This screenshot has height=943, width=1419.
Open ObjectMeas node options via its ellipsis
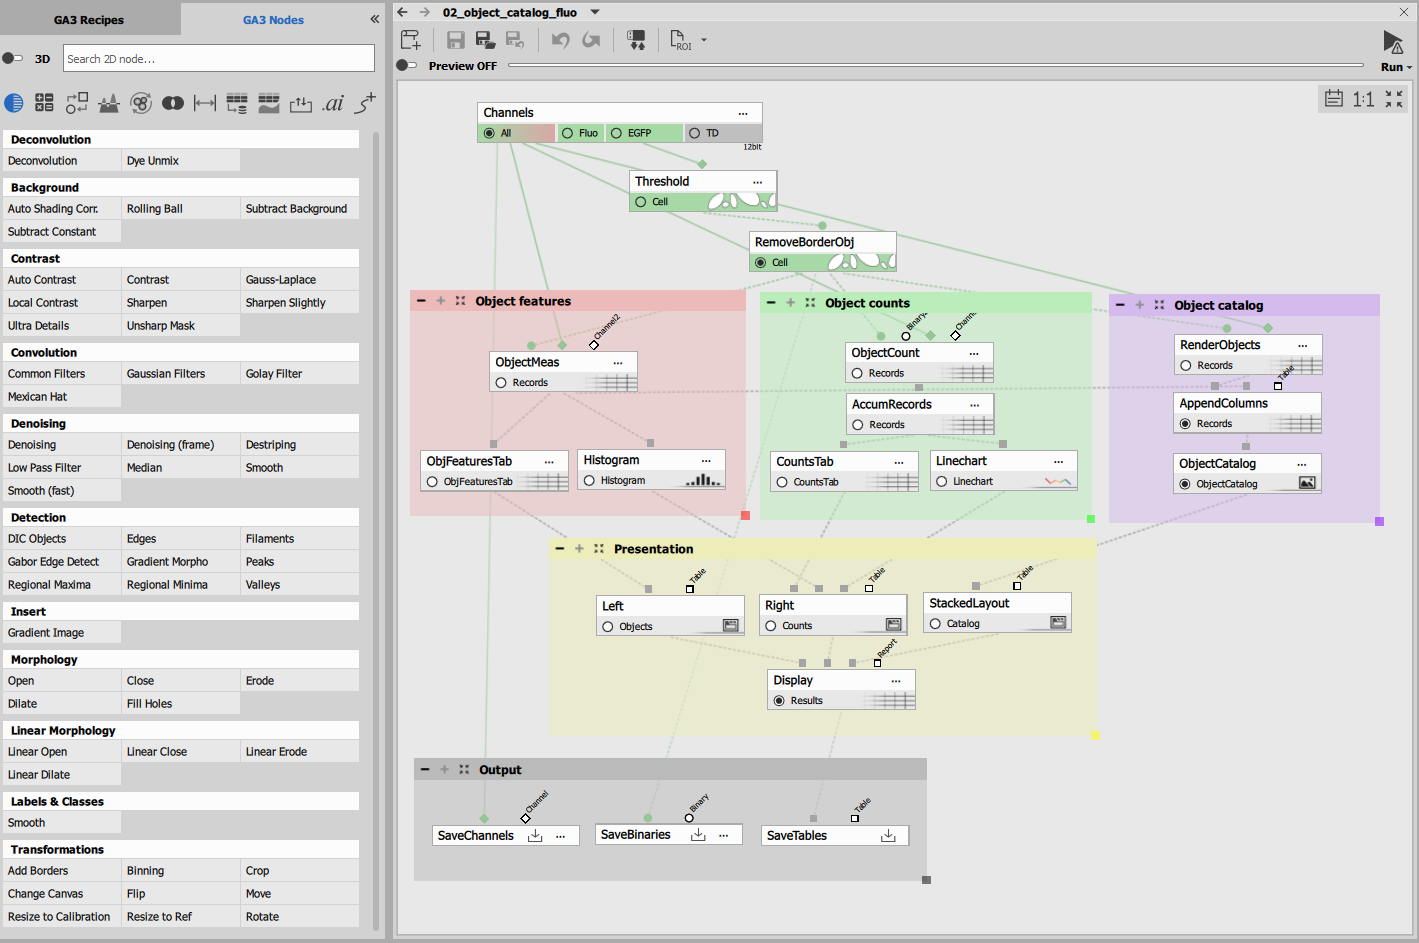(x=618, y=362)
